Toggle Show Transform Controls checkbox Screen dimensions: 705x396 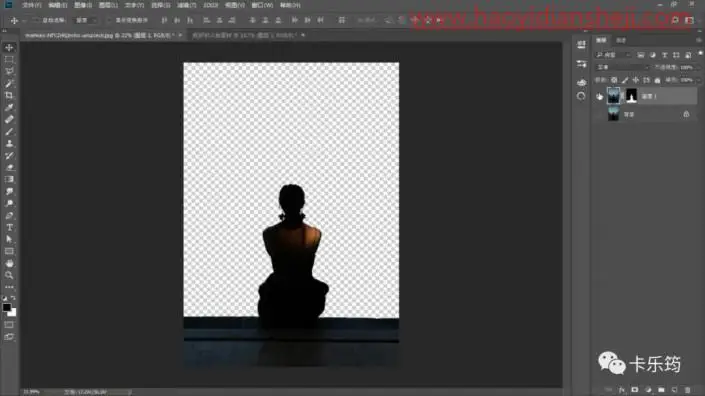tap(108, 20)
